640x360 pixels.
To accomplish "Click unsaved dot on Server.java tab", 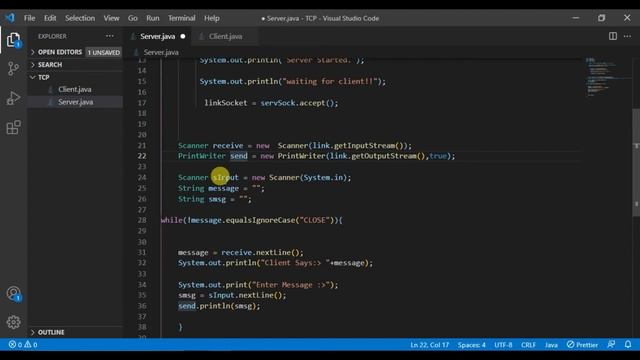I will (x=183, y=36).
